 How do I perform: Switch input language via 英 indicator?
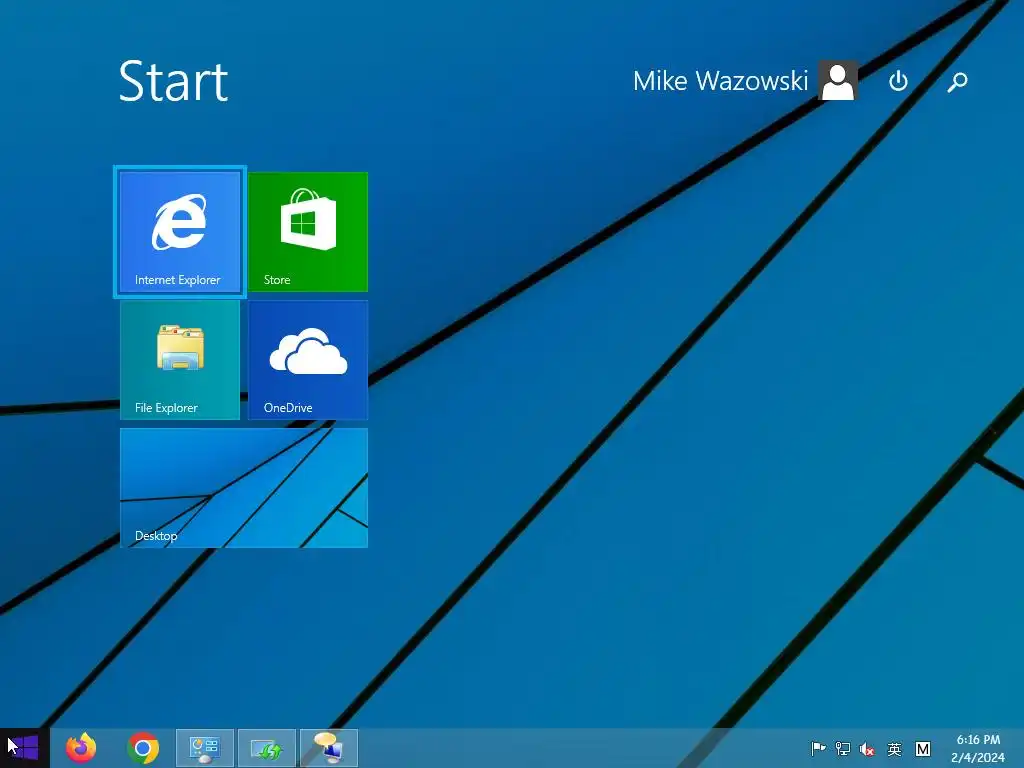coord(894,748)
